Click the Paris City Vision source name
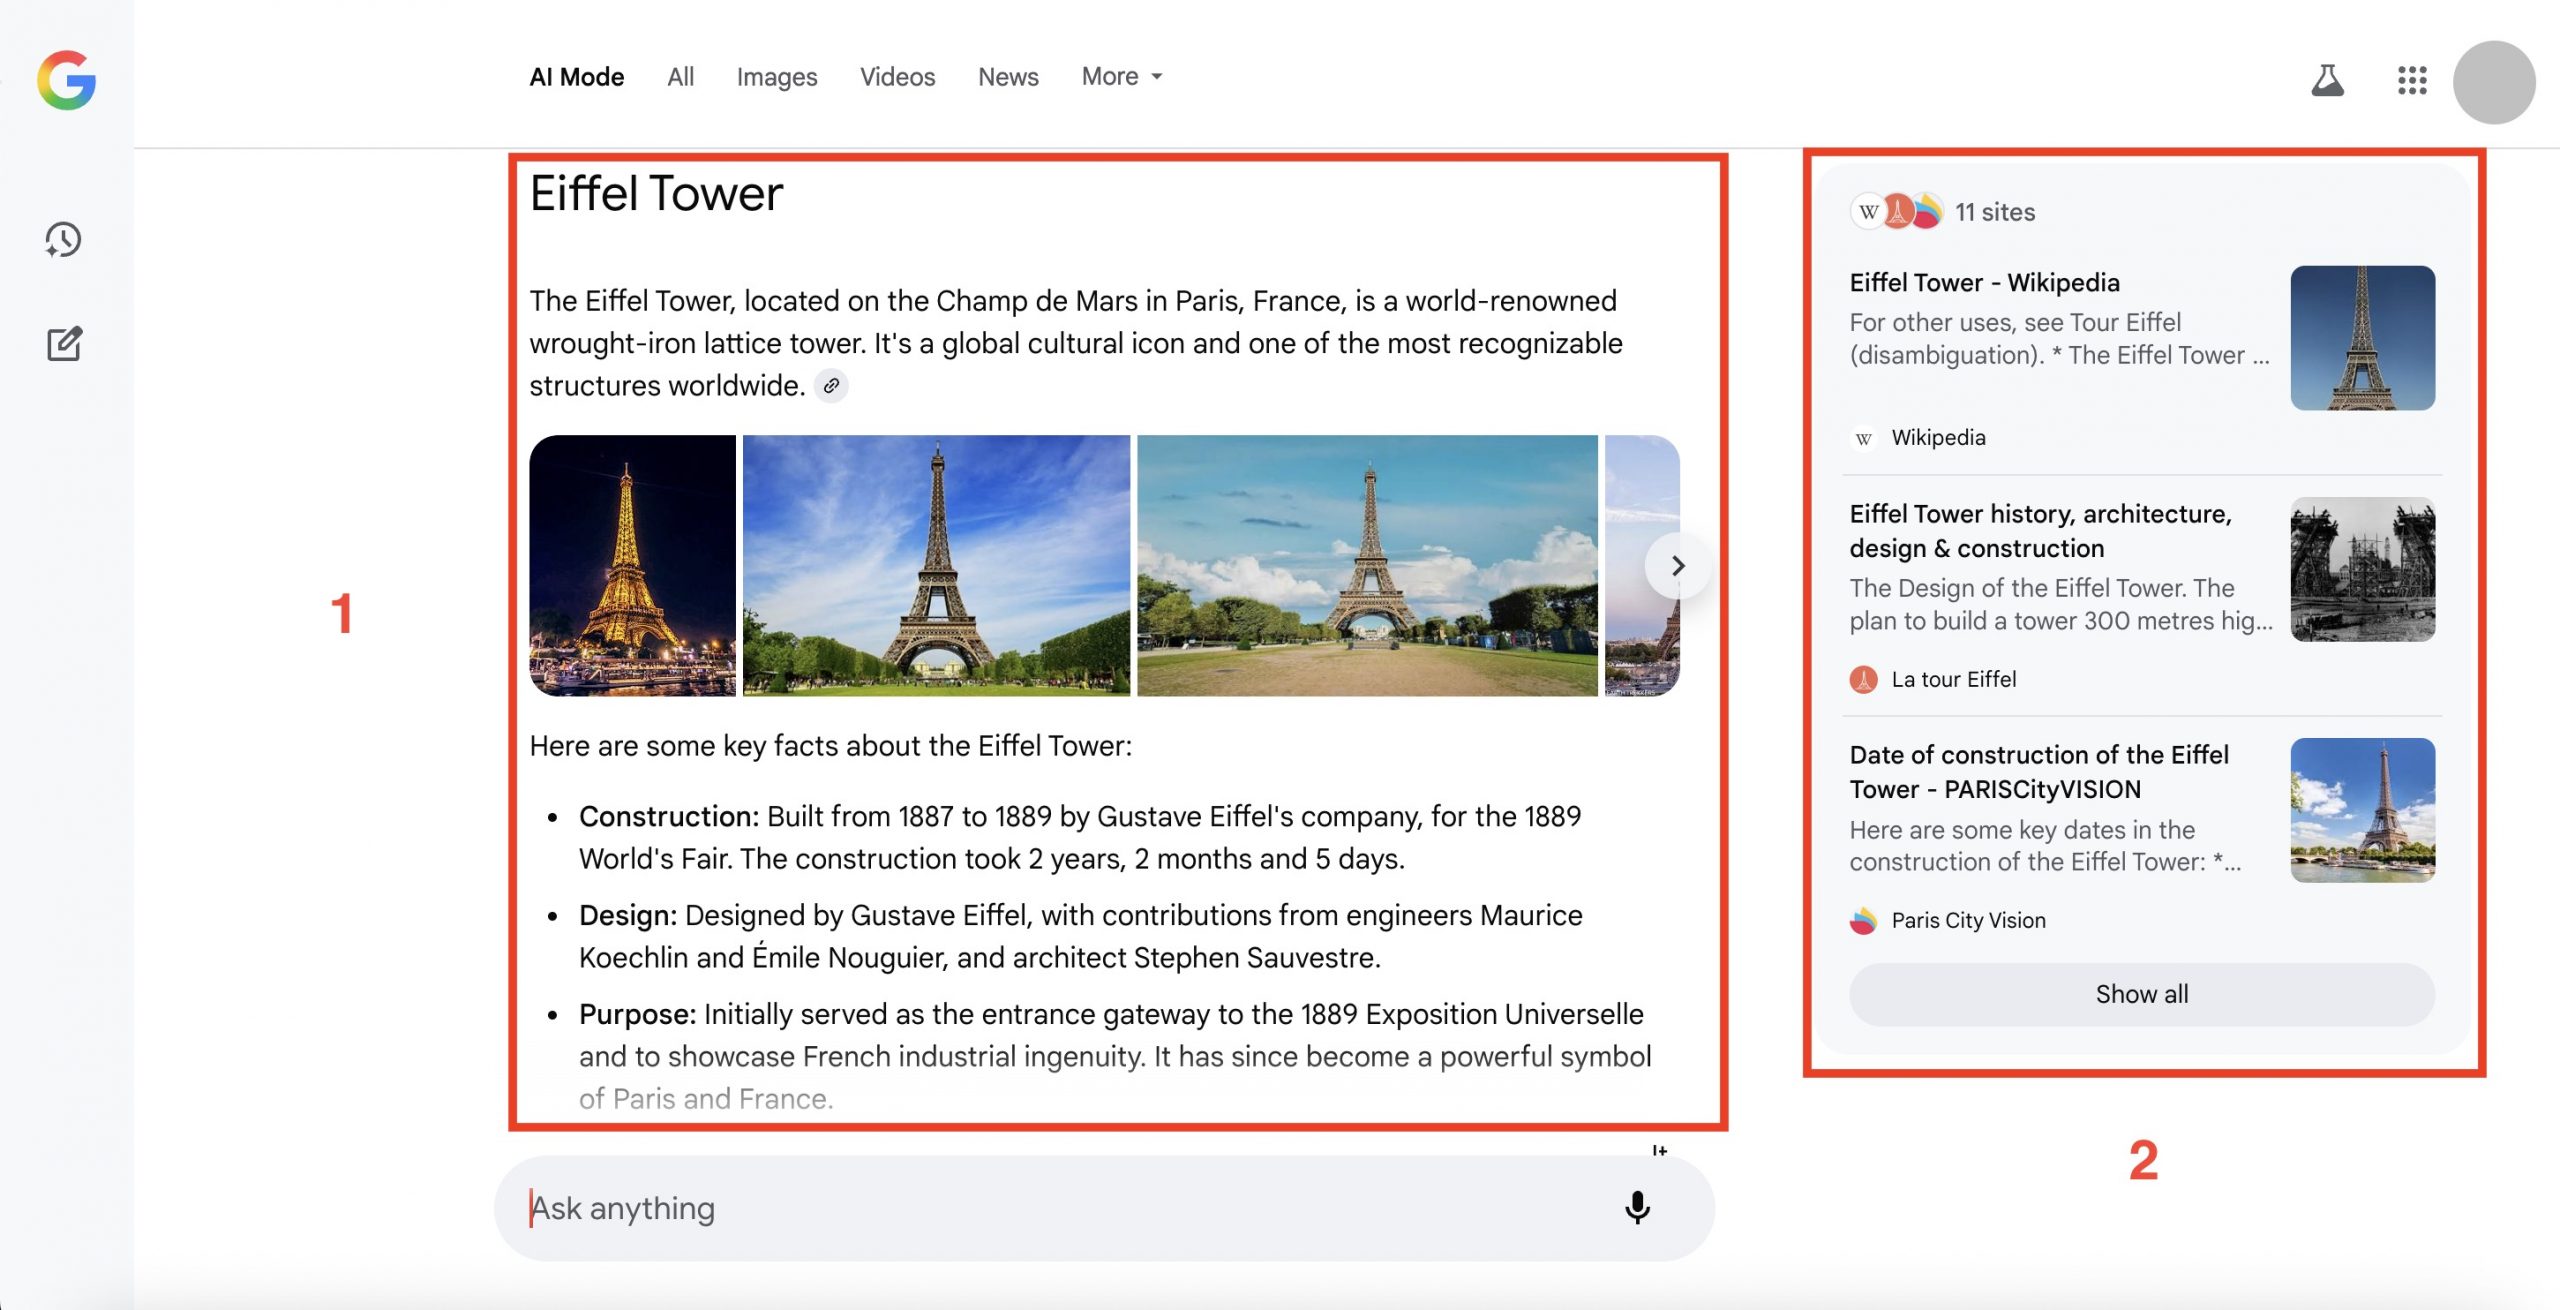This screenshot has height=1310, width=2560. point(1968,921)
